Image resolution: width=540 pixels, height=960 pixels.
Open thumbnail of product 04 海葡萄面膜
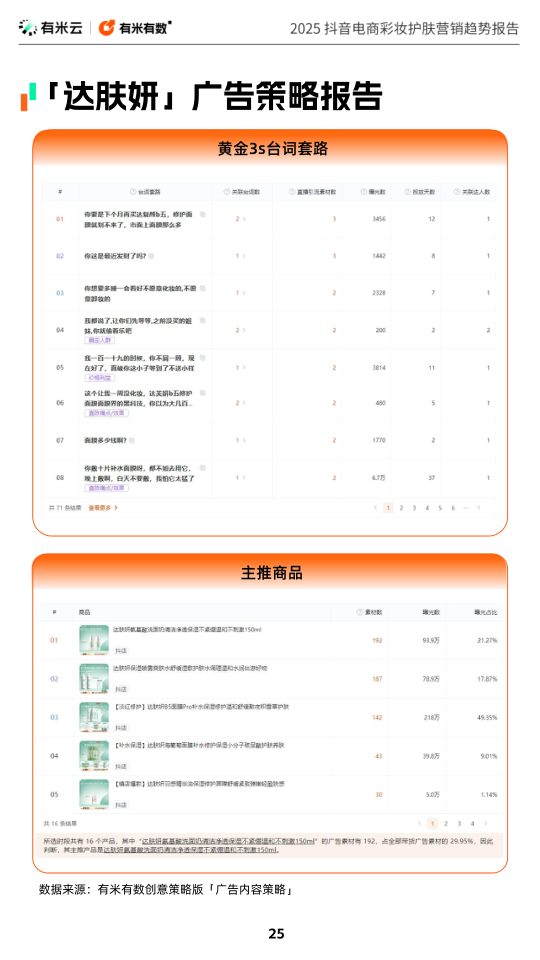pyautogui.click(x=94, y=756)
